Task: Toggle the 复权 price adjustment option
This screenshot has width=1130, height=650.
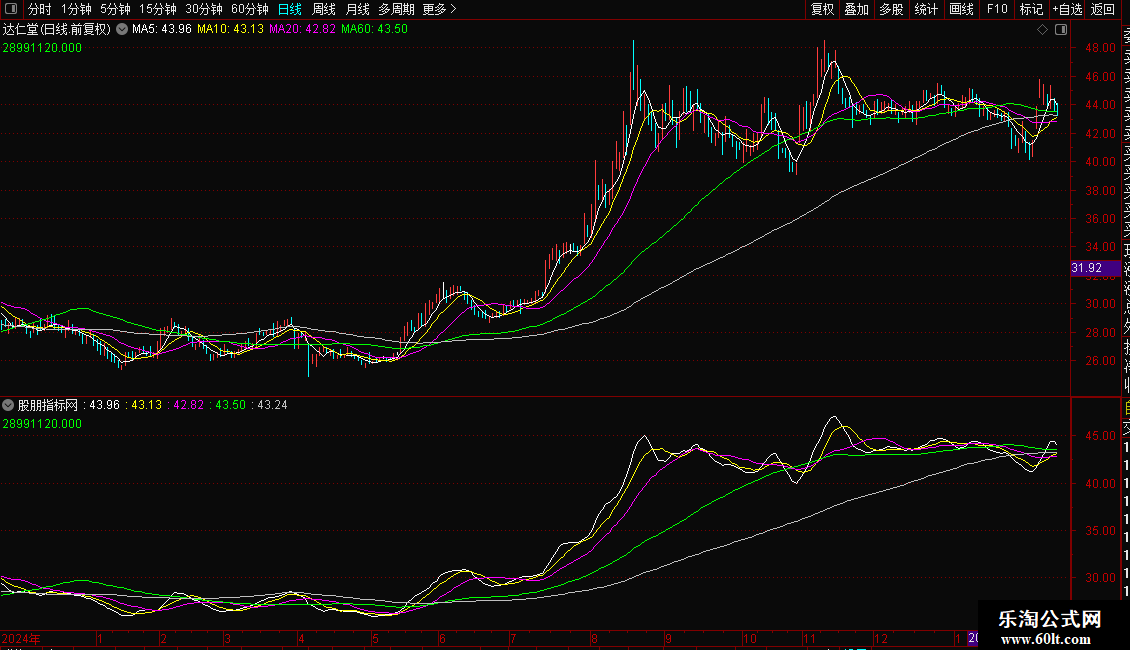Action: pyautogui.click(x=822, y=9)
